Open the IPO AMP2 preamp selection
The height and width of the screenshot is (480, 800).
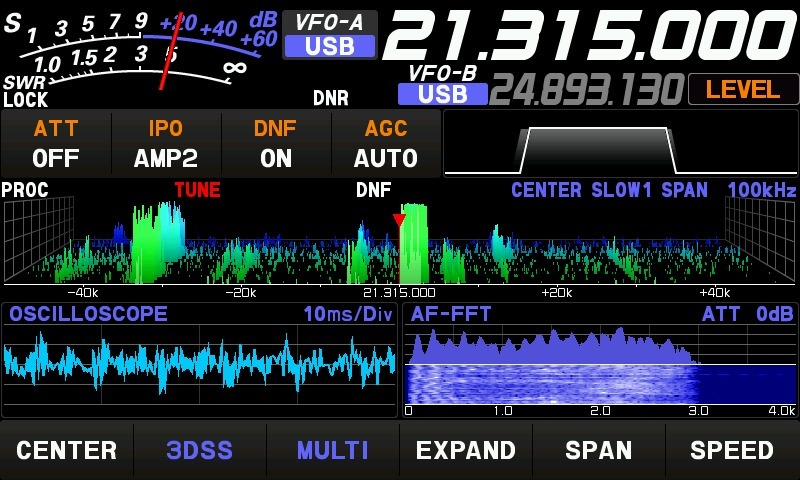tap(166, 144)
